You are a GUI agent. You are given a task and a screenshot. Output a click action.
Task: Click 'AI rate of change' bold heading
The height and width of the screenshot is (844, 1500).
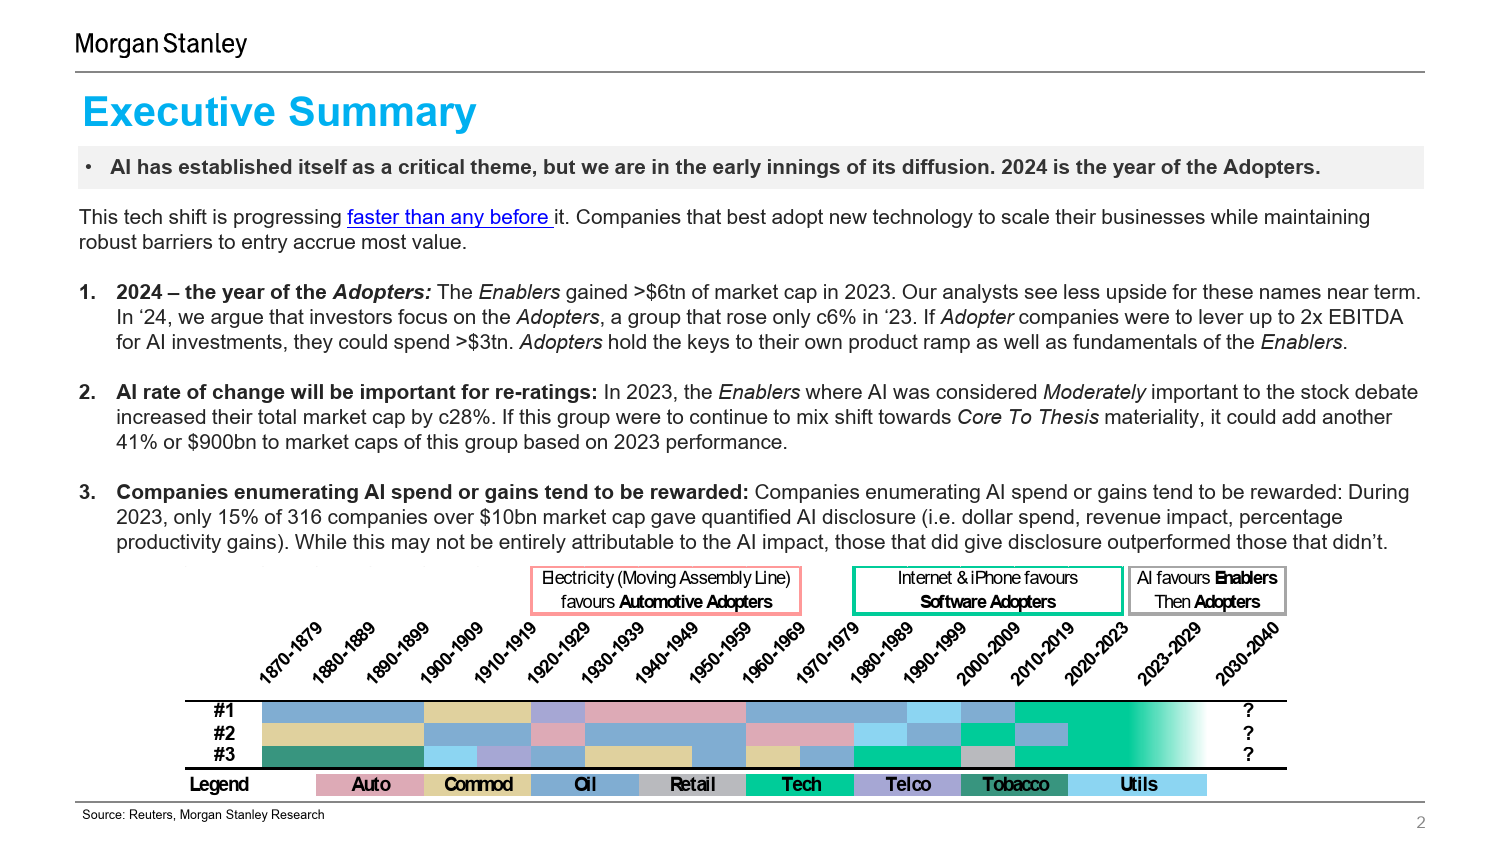click(x=357, y=392)
